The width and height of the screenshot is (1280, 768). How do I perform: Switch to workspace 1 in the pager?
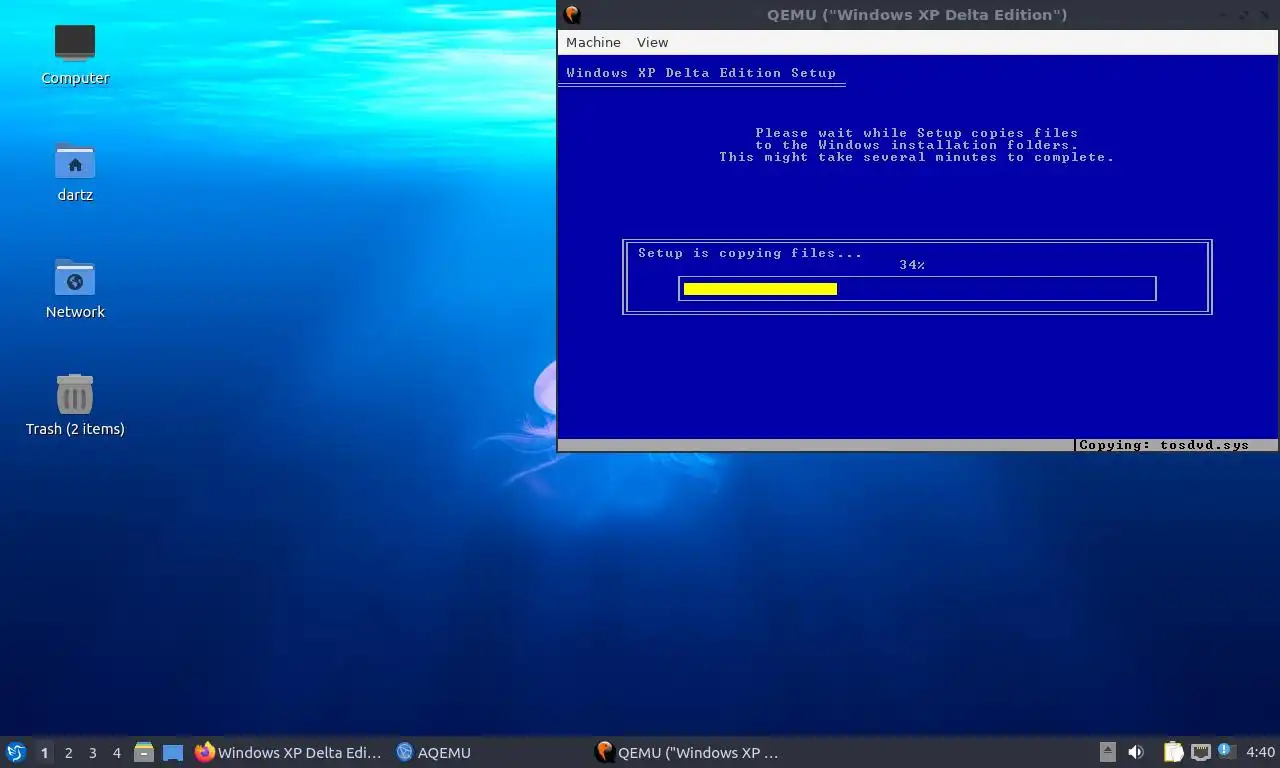pyautogui.click(x=44, y=753)
